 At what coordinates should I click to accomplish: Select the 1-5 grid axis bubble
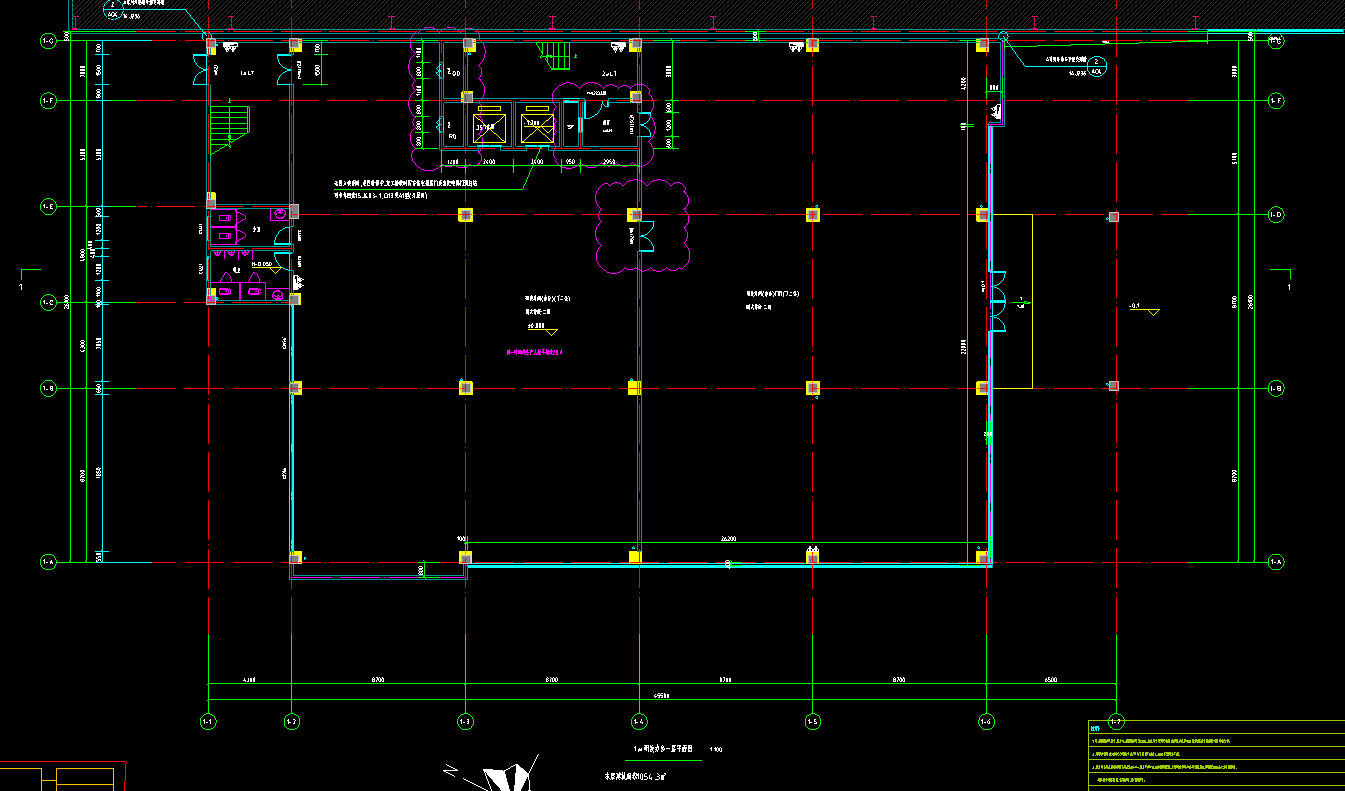(x=813, y=720)
